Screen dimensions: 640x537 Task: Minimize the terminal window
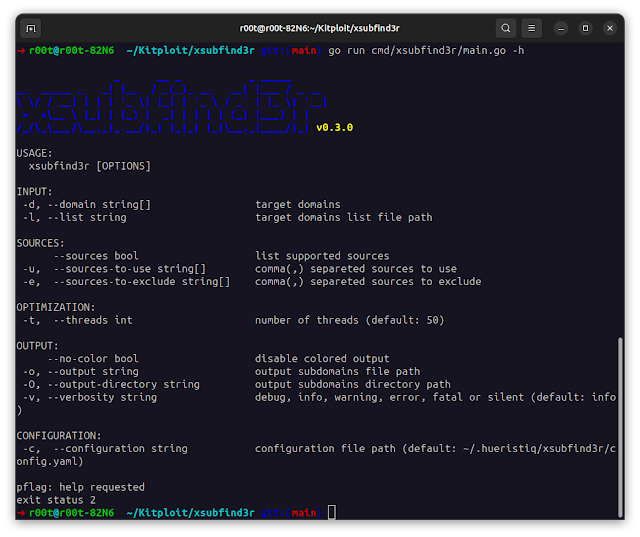[561, 28]
